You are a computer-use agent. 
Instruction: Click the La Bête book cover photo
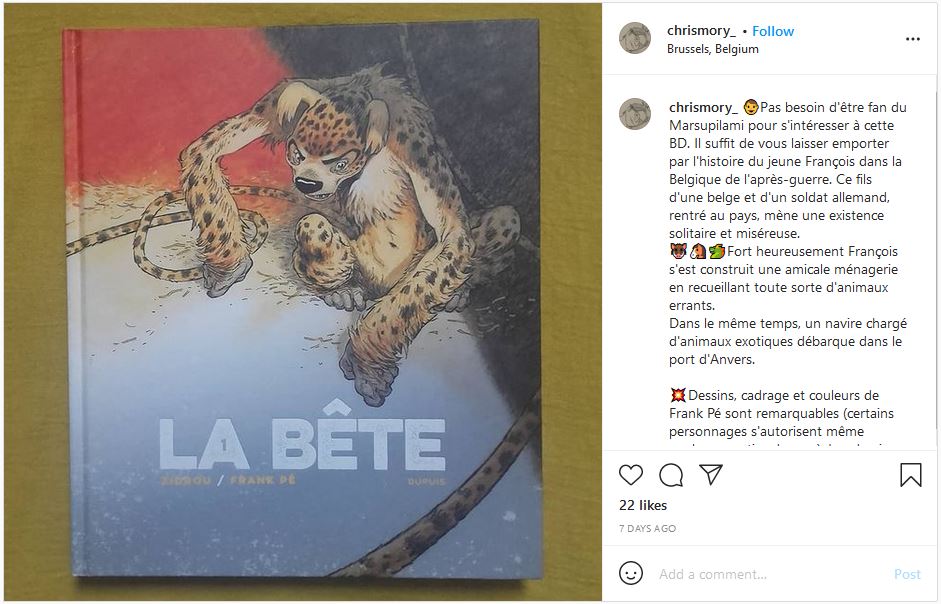click(302, 301)
